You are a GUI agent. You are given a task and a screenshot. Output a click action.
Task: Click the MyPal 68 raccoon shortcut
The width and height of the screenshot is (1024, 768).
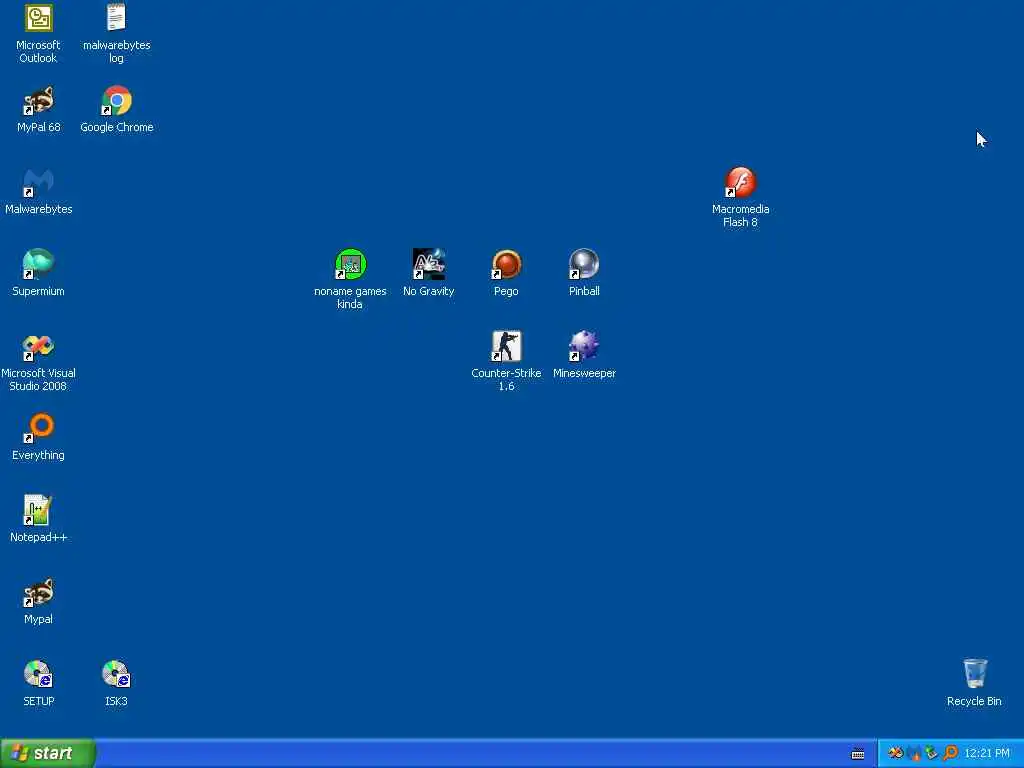(38, 109)
